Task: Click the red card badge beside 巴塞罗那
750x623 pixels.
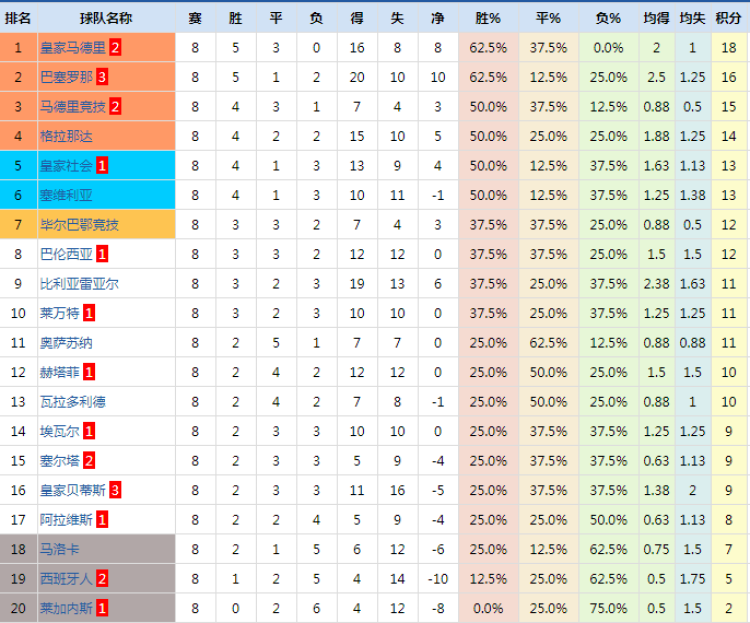Action: point(102,77)
